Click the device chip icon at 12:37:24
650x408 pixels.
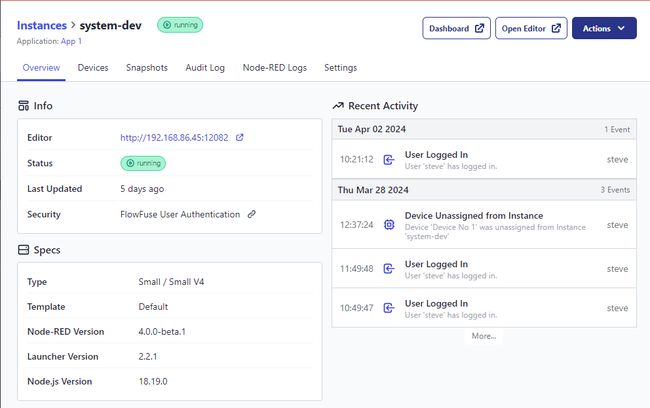point(389,225)
